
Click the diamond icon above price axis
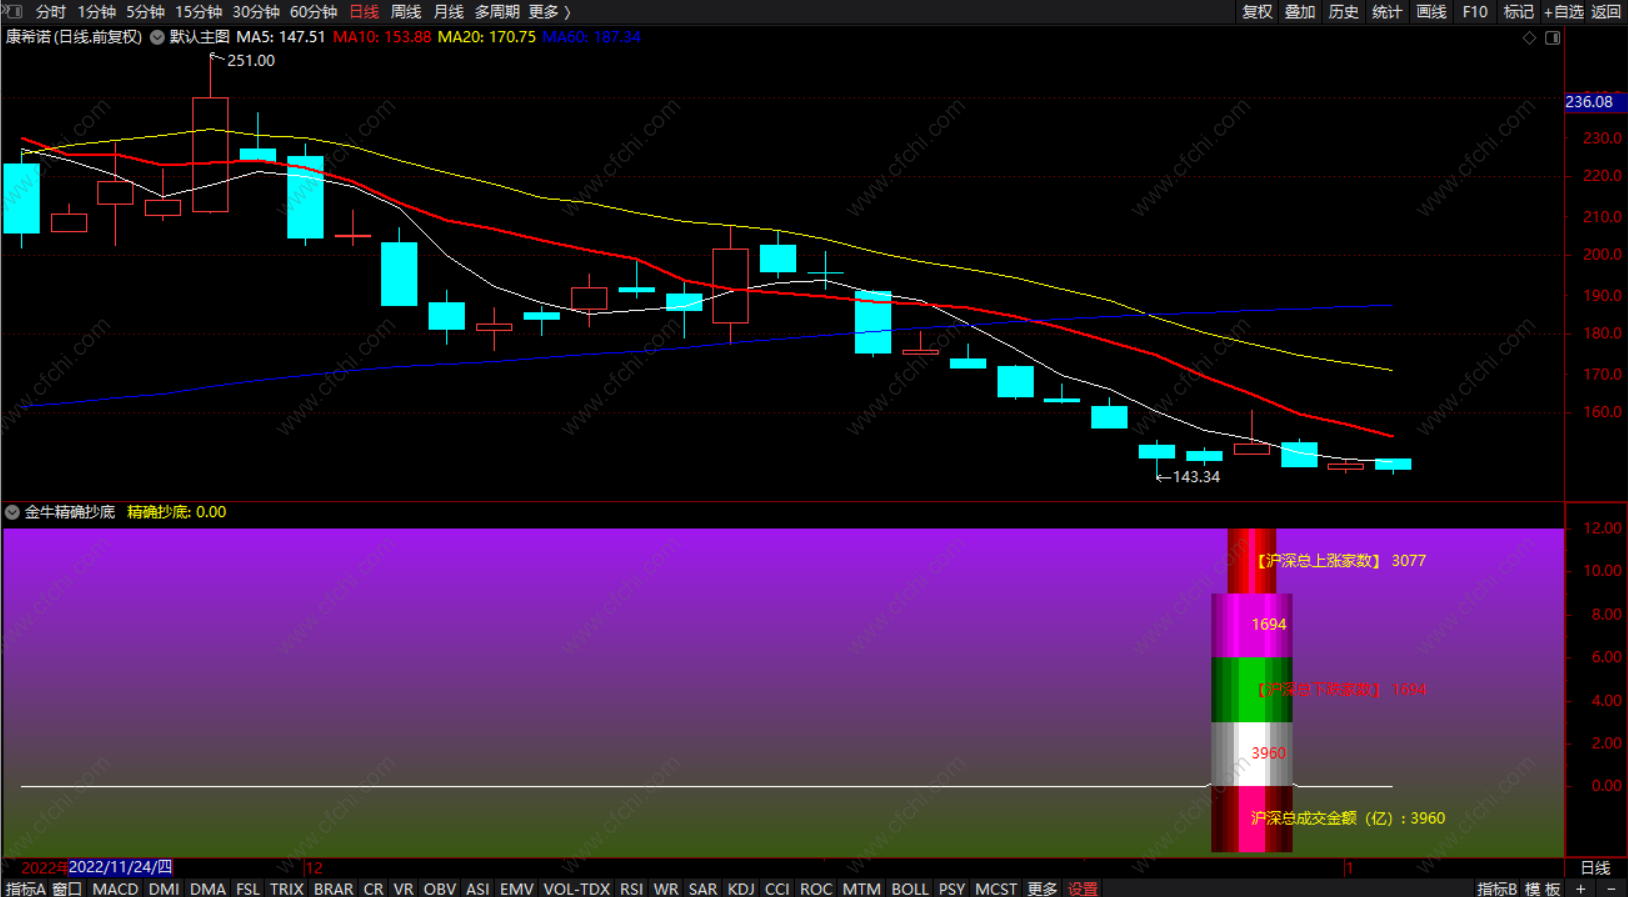click(1529, 38)
